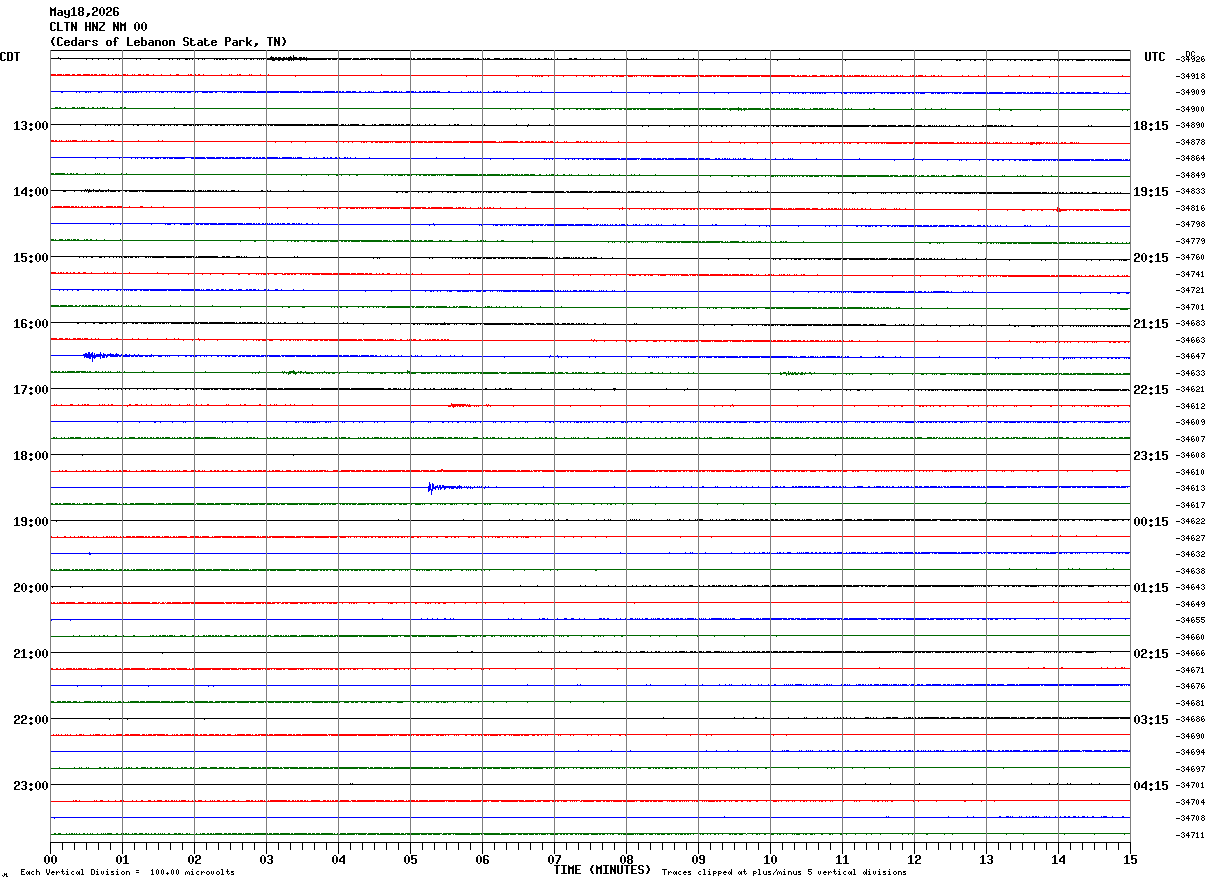The width and height of the screenshot is (1210, 886).
Task: Click the Each Vertical Division scale note
Action: pos(127,873)
